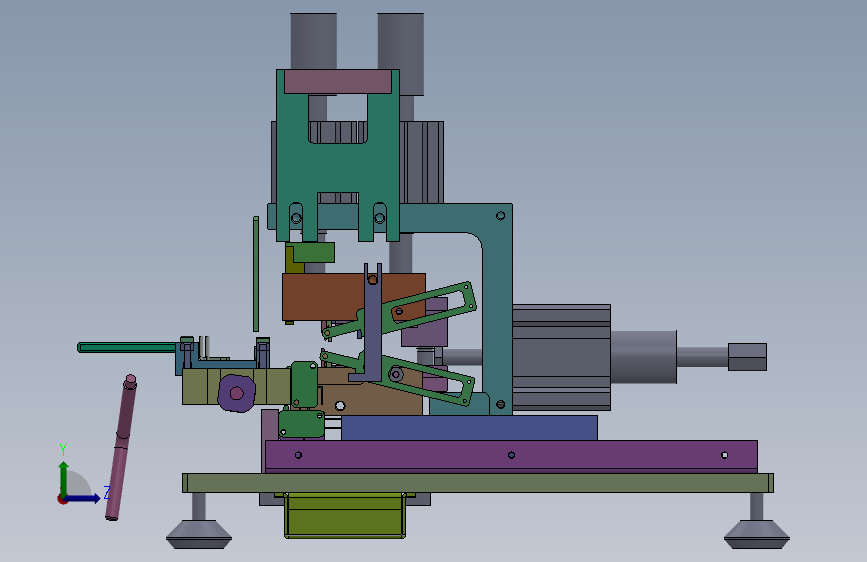Select the tilted maroon rod
The height and width of the screenshot is (562, 867).
tap(121, 447)
